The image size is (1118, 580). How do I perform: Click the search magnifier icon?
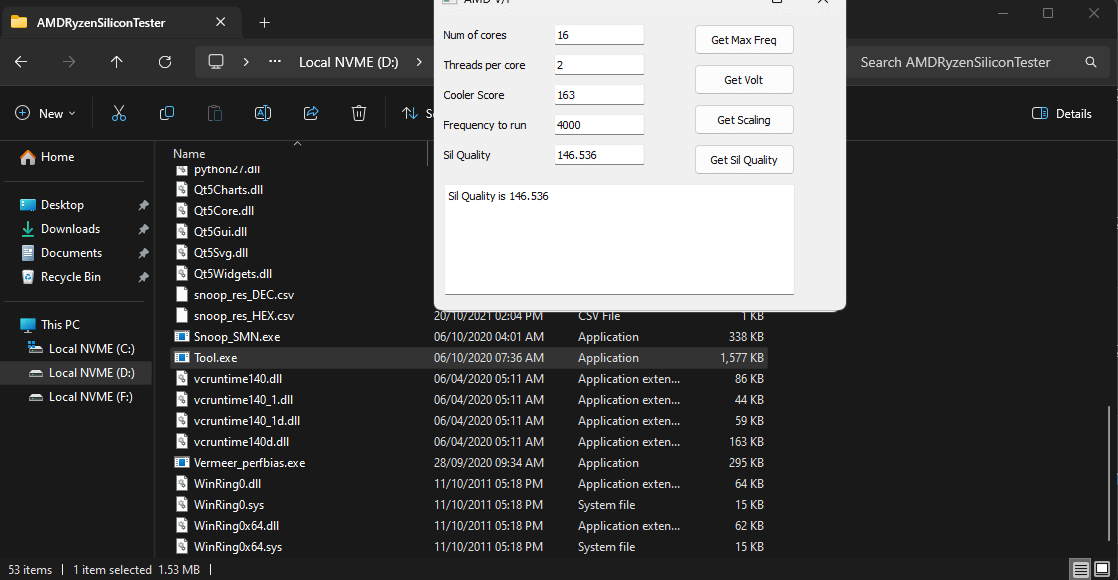(1090, 62)
